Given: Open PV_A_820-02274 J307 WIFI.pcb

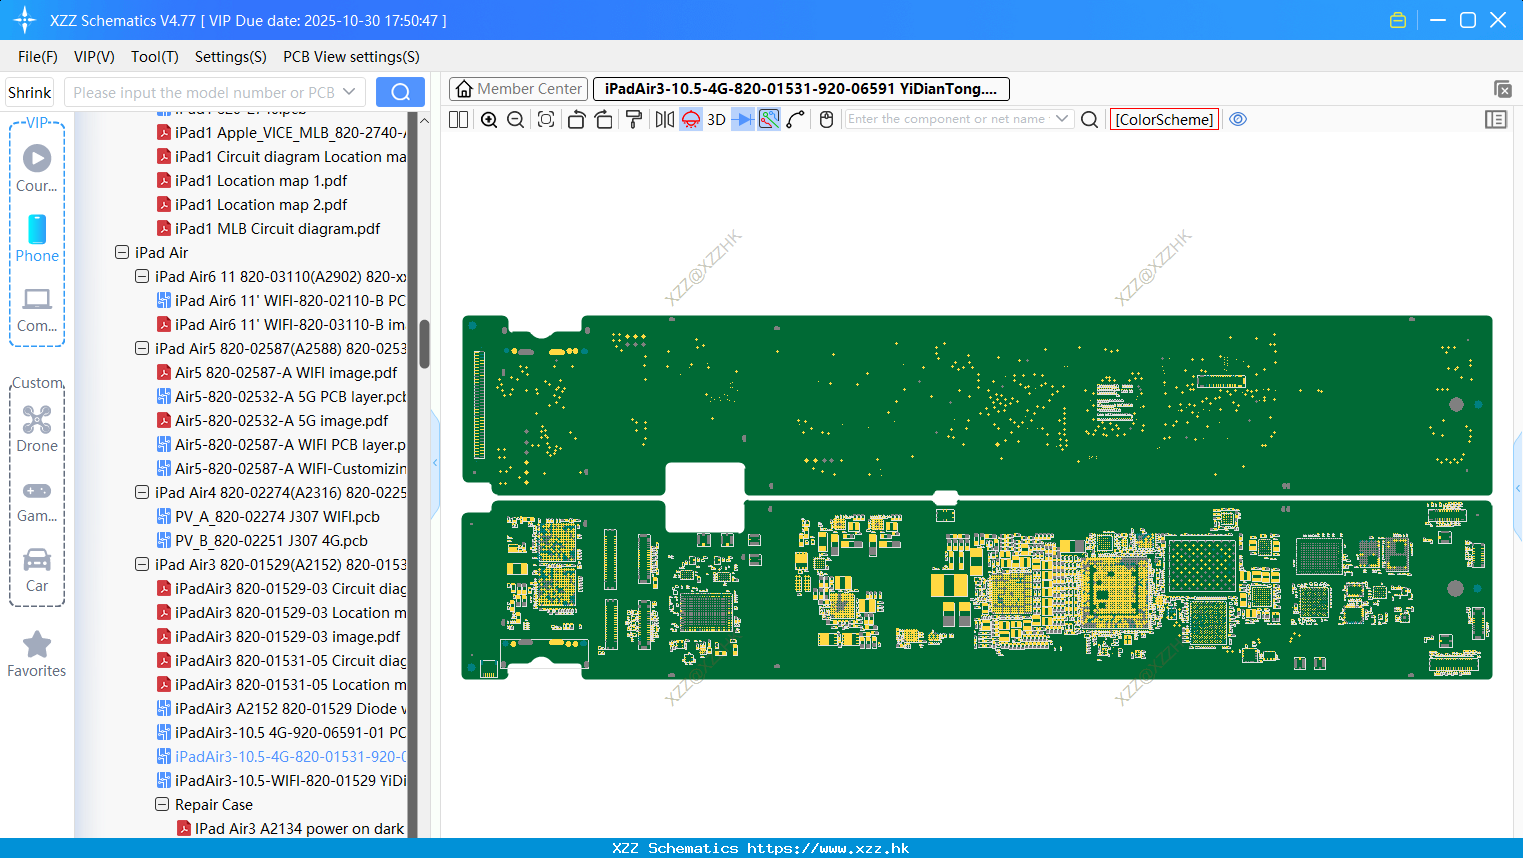Looking at the screenshot, I should tap(277, 517).
